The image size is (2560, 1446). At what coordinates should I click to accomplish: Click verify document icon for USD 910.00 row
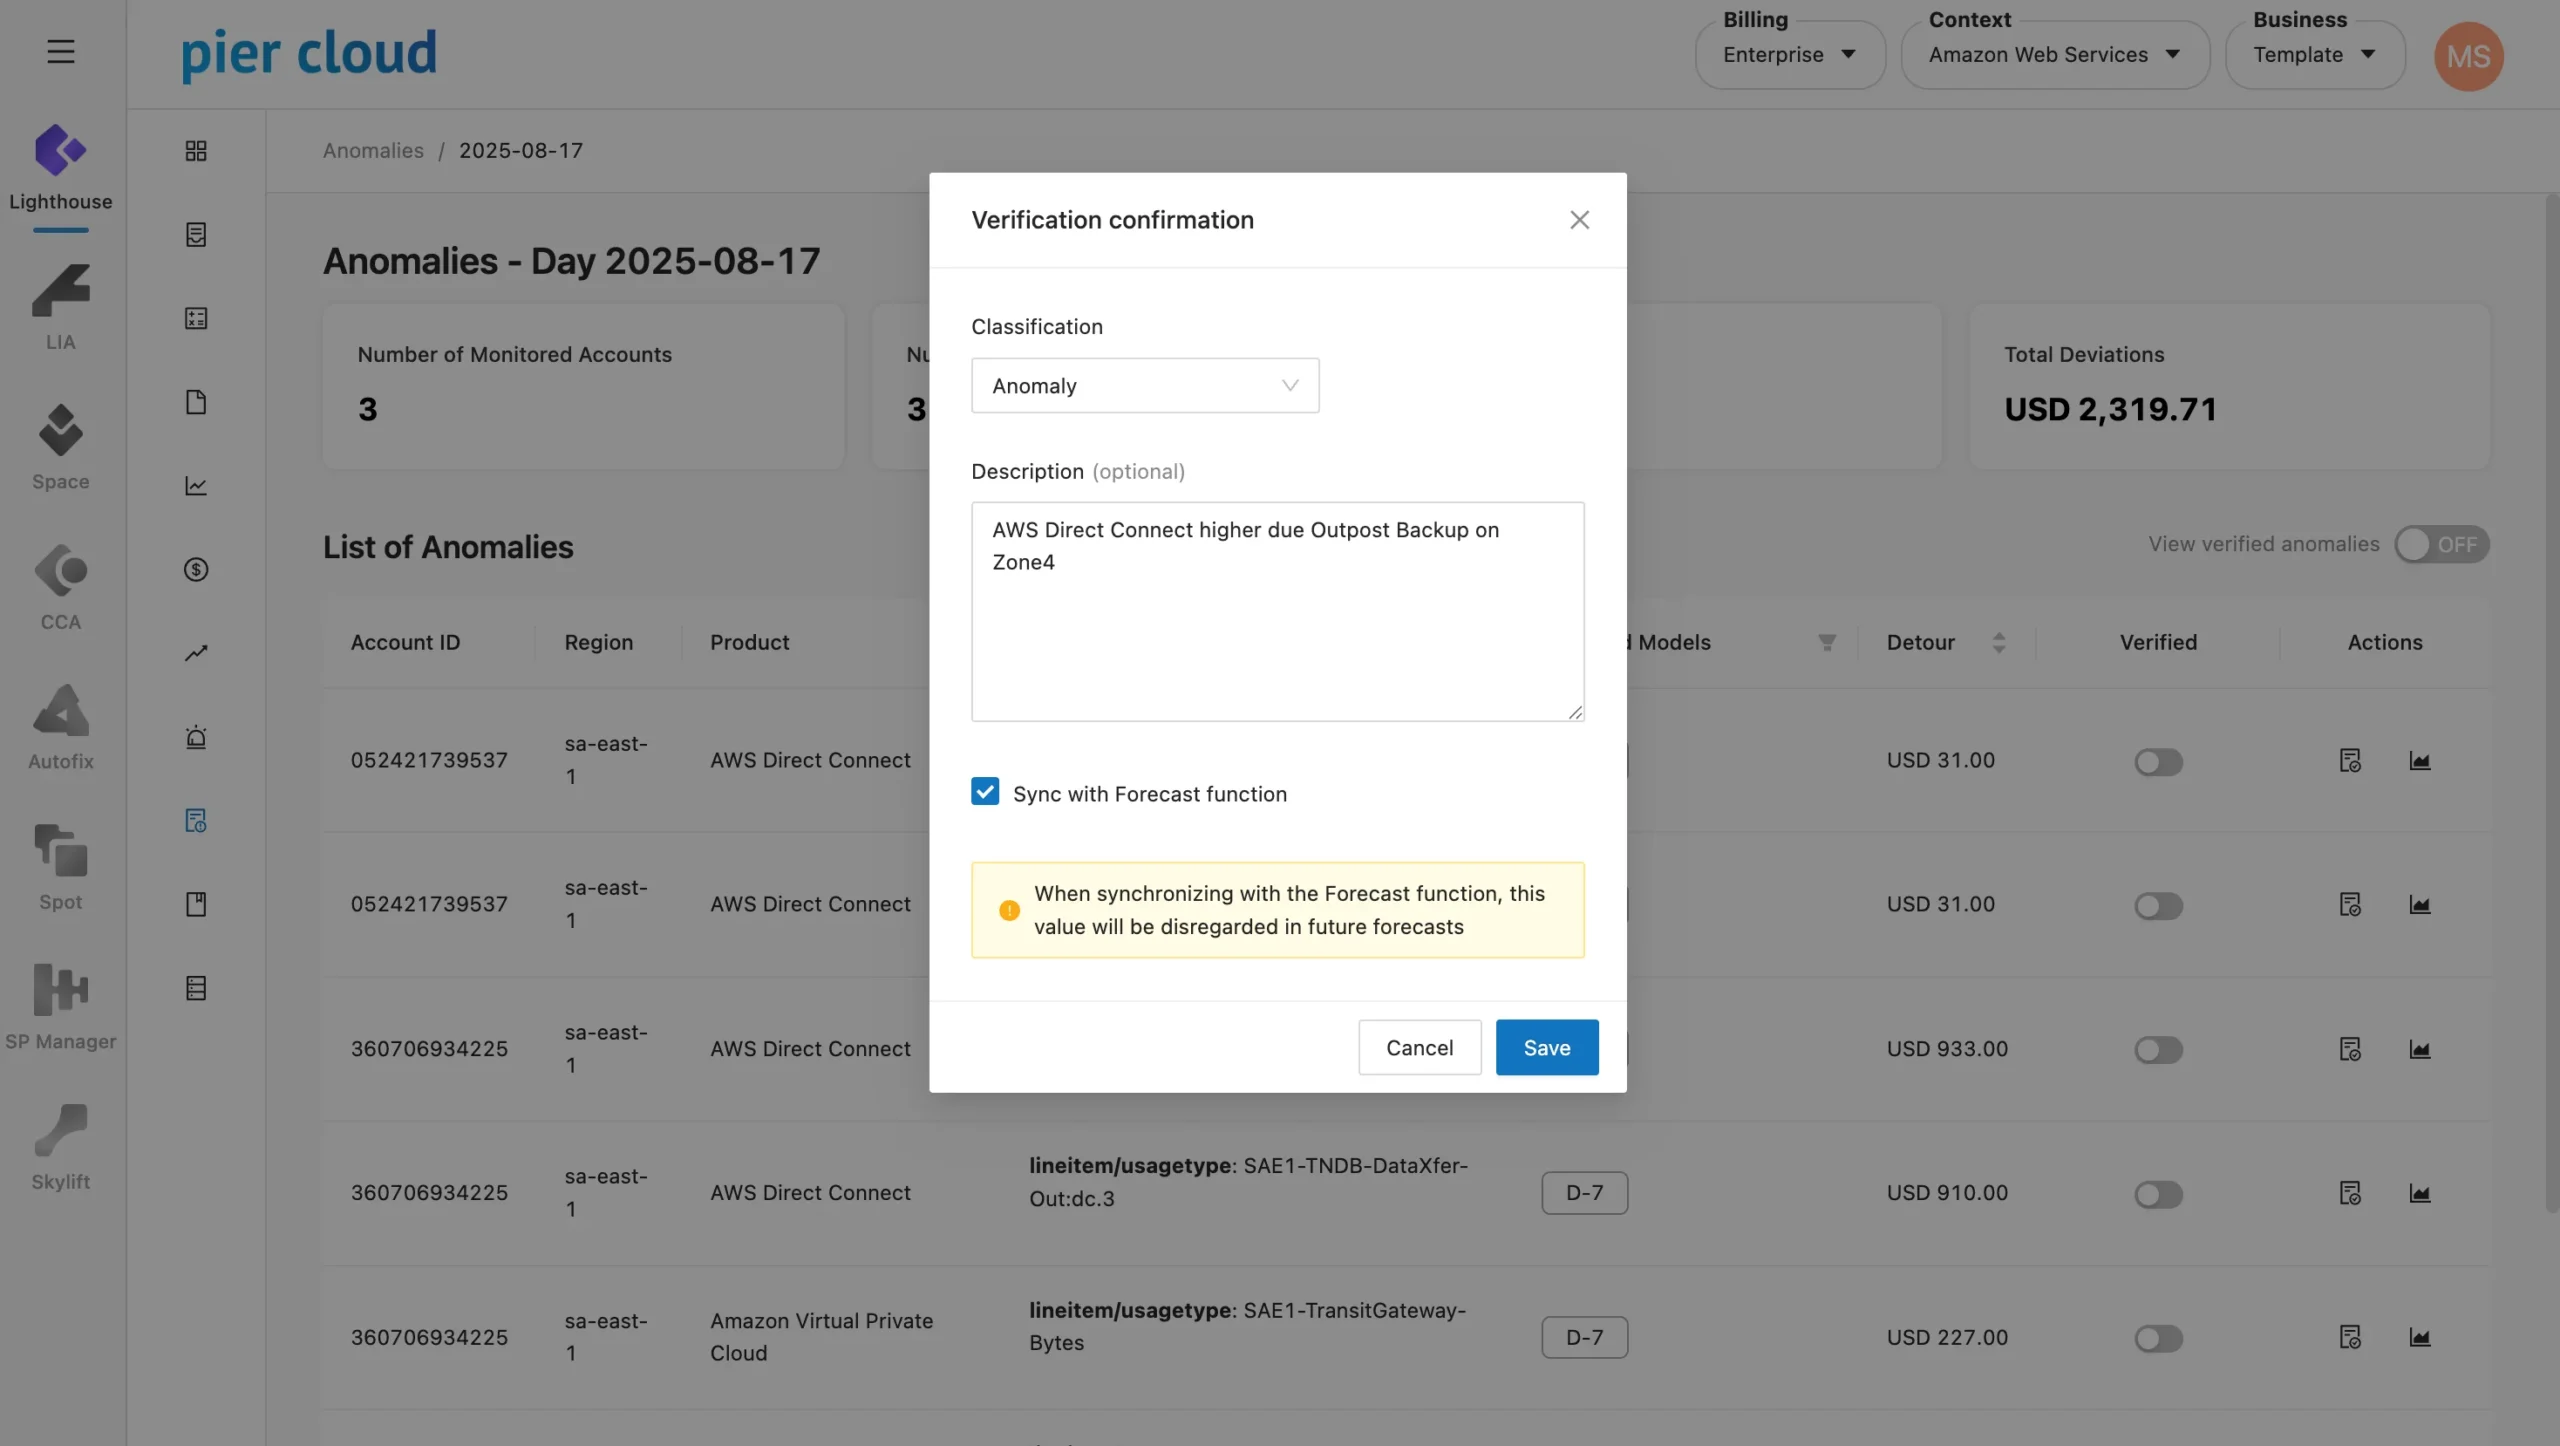2350,1193
